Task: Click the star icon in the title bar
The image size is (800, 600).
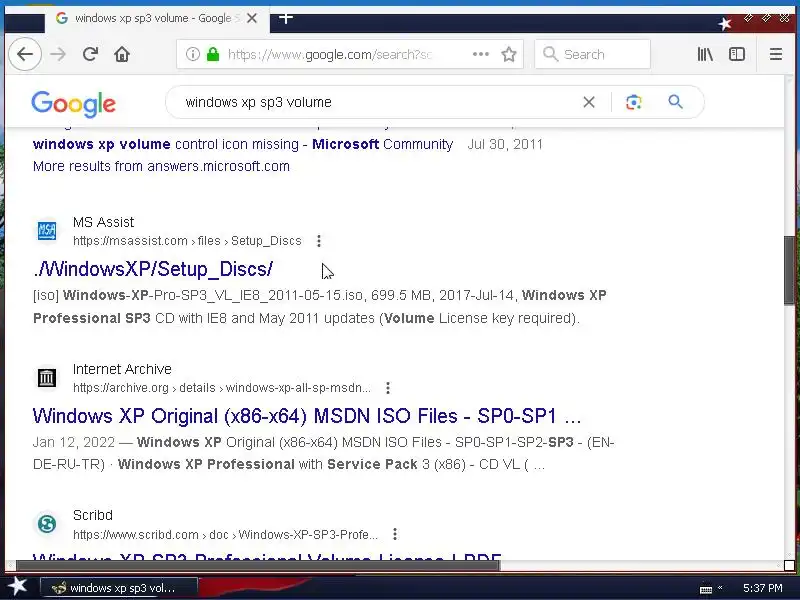Action: [724, 23]
